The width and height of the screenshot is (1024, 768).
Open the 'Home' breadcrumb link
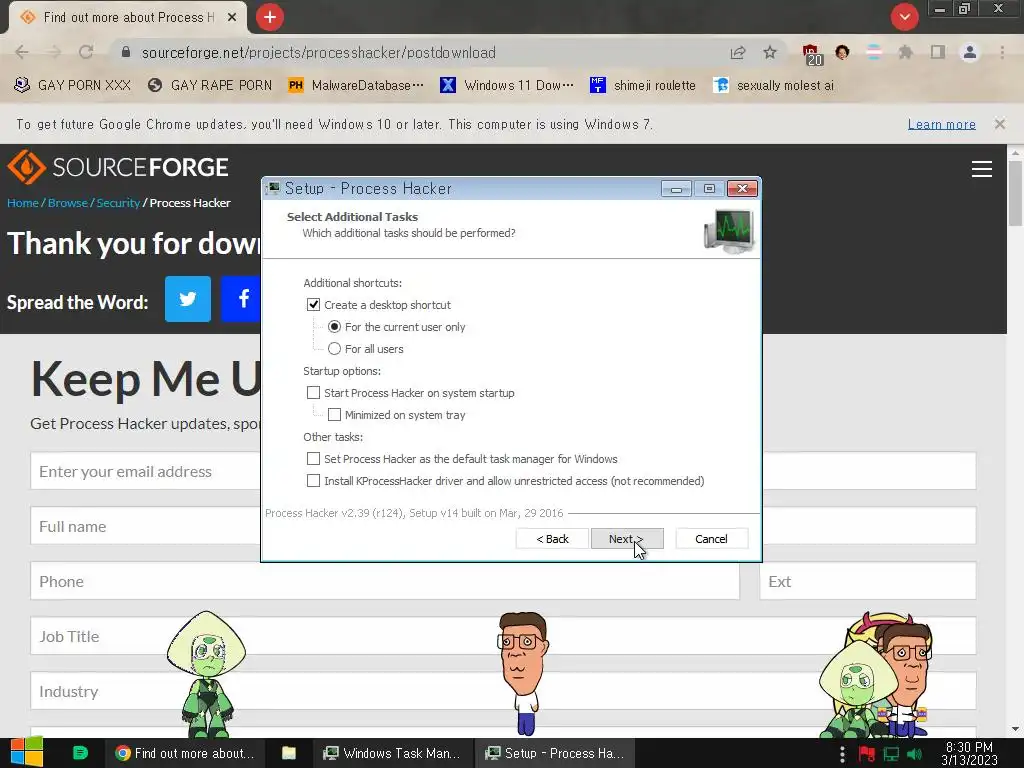pos(23,203)
